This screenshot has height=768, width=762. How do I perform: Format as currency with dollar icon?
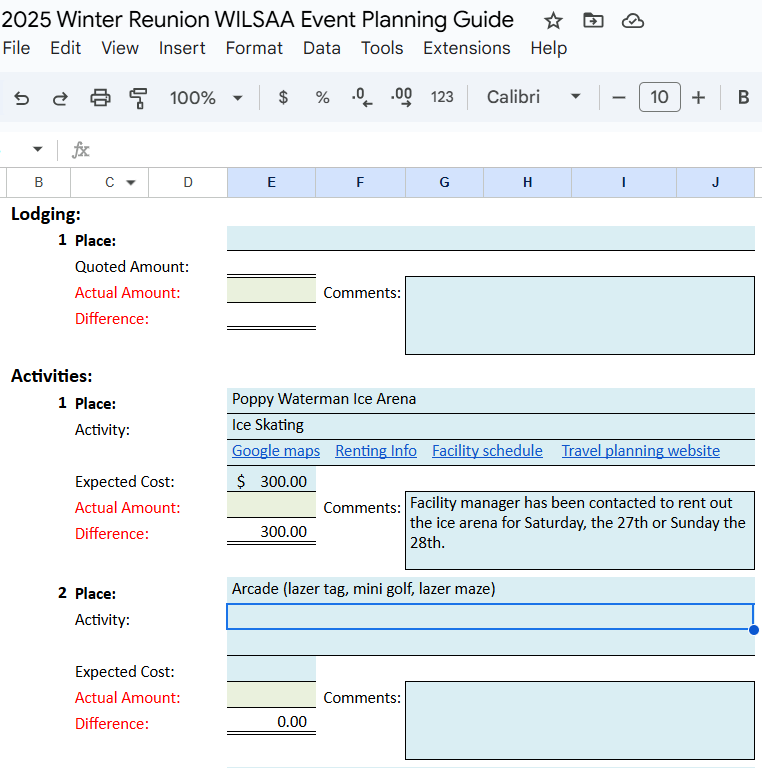(x=283, y=97)
